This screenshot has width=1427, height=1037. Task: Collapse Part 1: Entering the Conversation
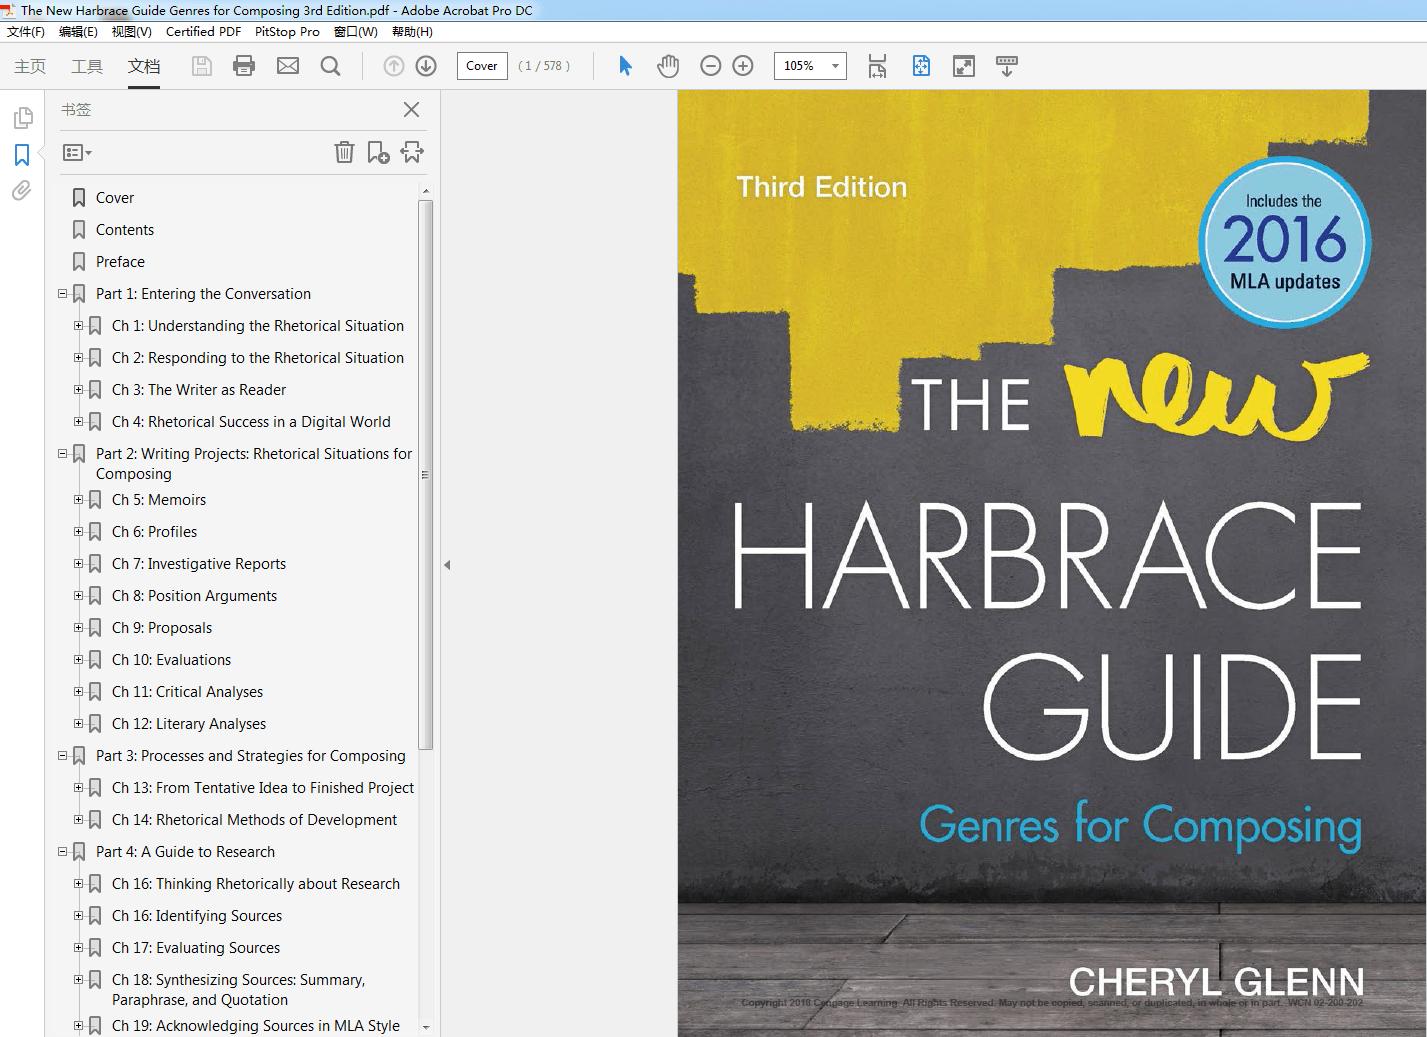pos(63,294)
